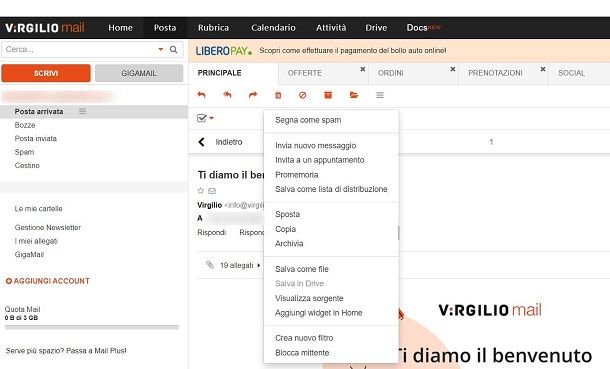610x369 pixels.
Task: Open the search options dropdown arrow
Action: coord(161,49)
